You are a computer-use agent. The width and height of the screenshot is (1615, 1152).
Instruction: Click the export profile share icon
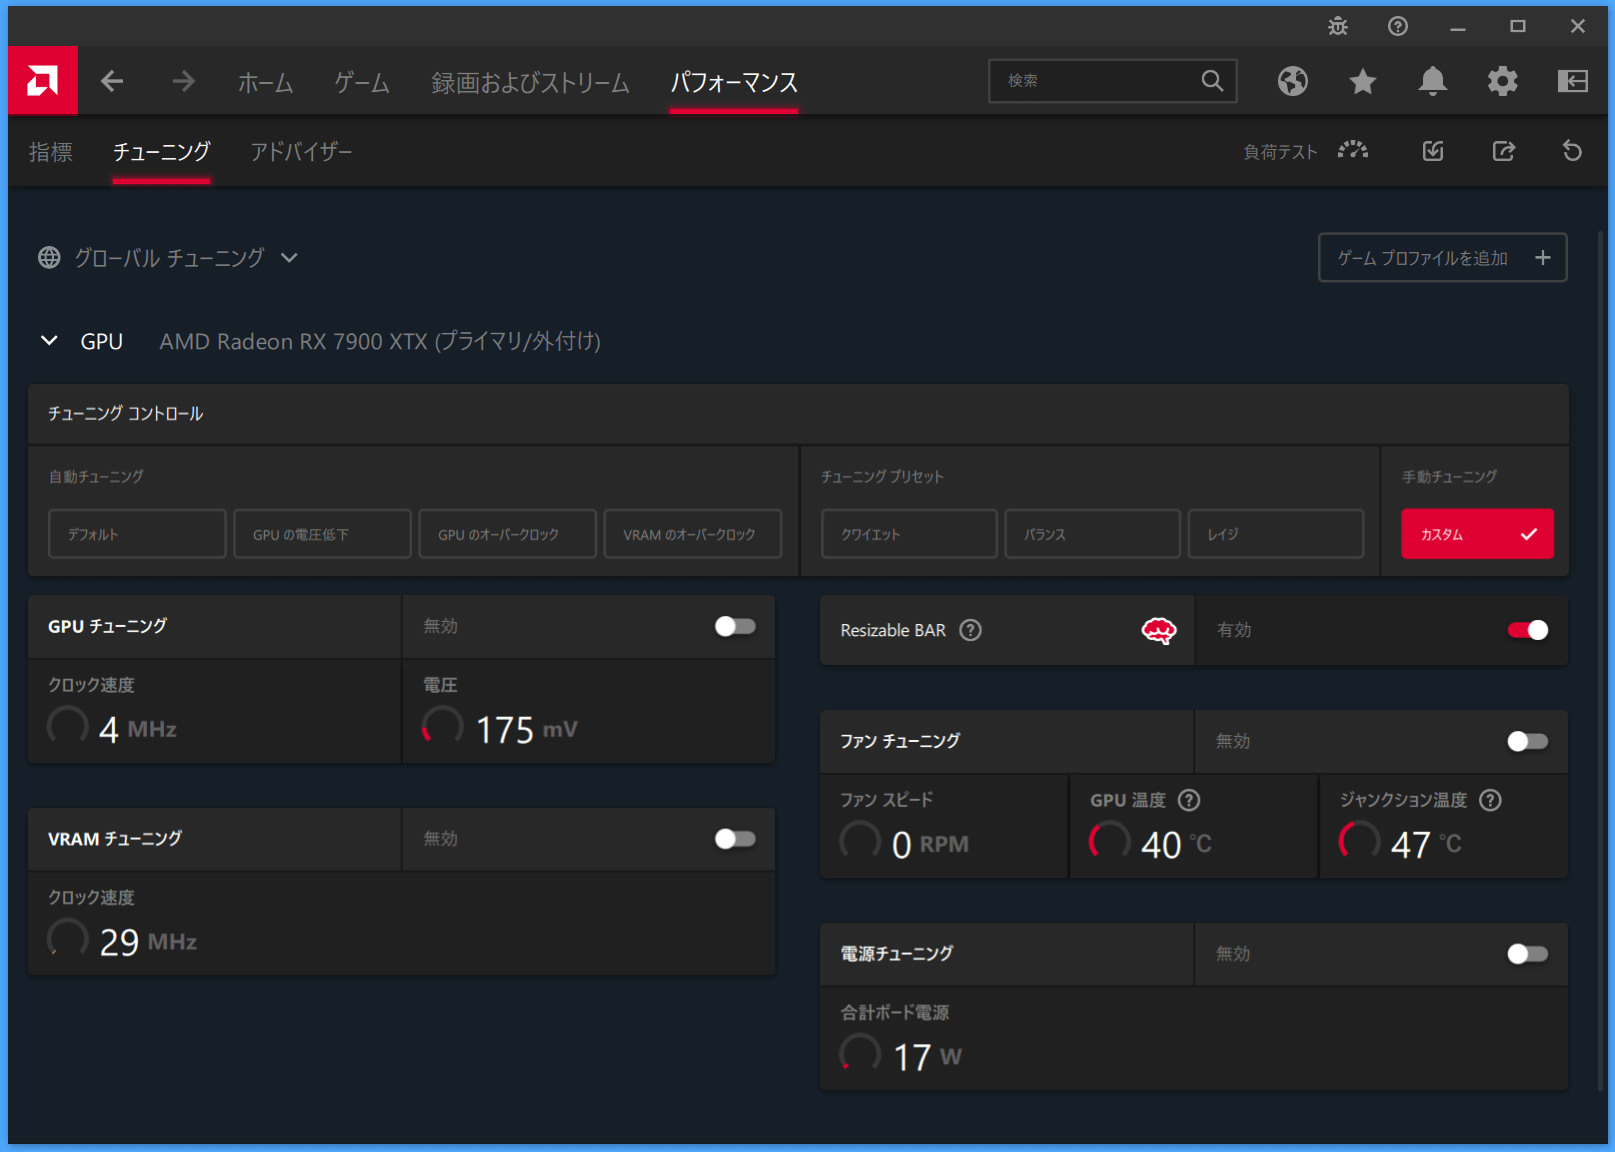tap(1503, 151)
